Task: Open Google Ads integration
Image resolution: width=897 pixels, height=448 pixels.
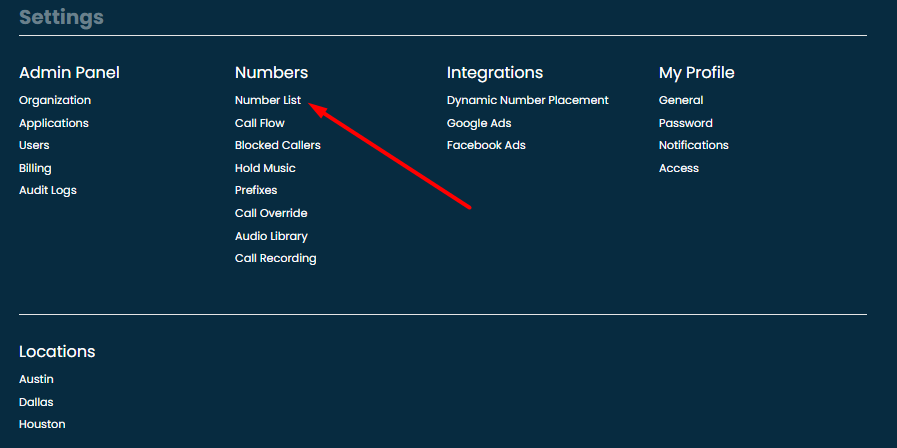Action: pos(478,123)
